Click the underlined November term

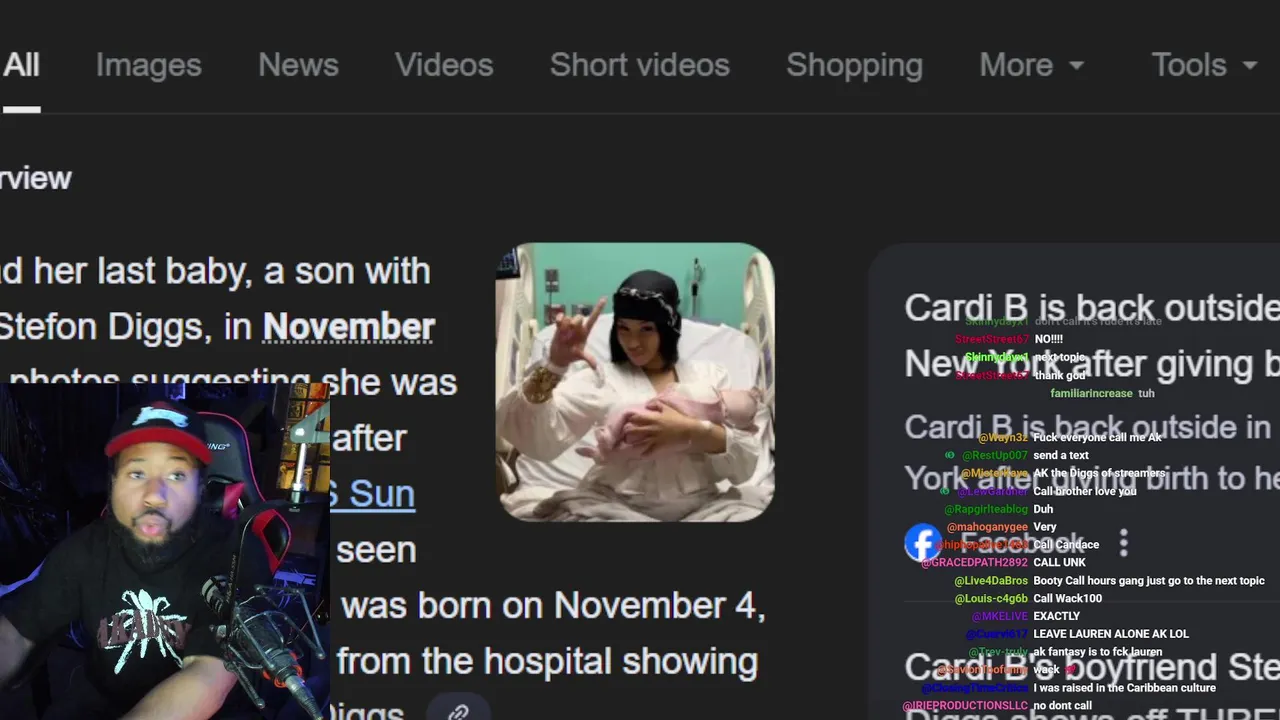(x=348, y=327)
